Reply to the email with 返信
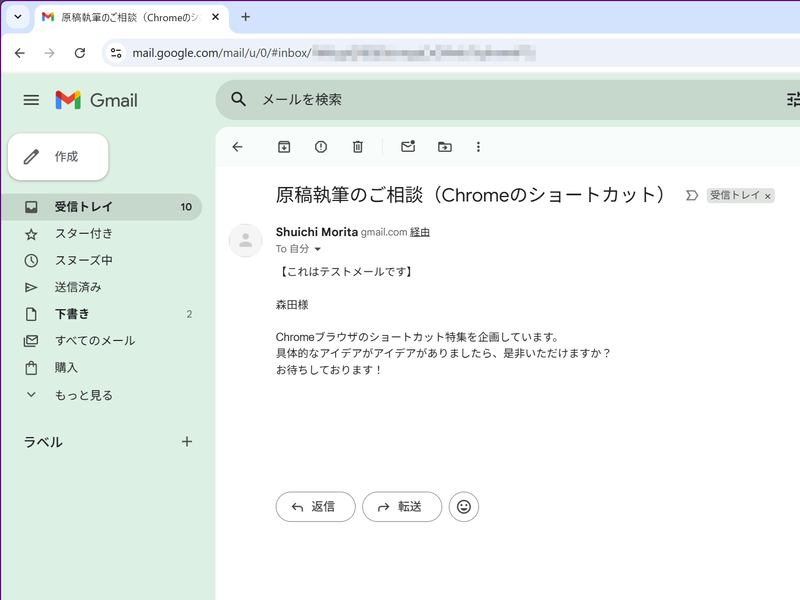Image resolution: width=800 pixels, height=600 pixels. point(315,507)
